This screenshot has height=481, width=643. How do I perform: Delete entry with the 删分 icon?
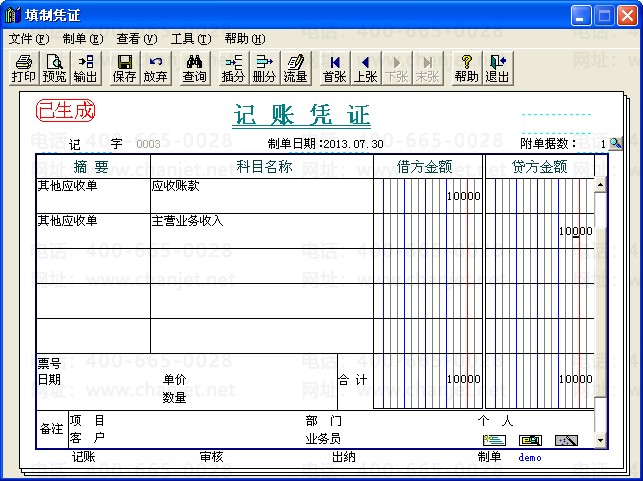click(264, 68)
